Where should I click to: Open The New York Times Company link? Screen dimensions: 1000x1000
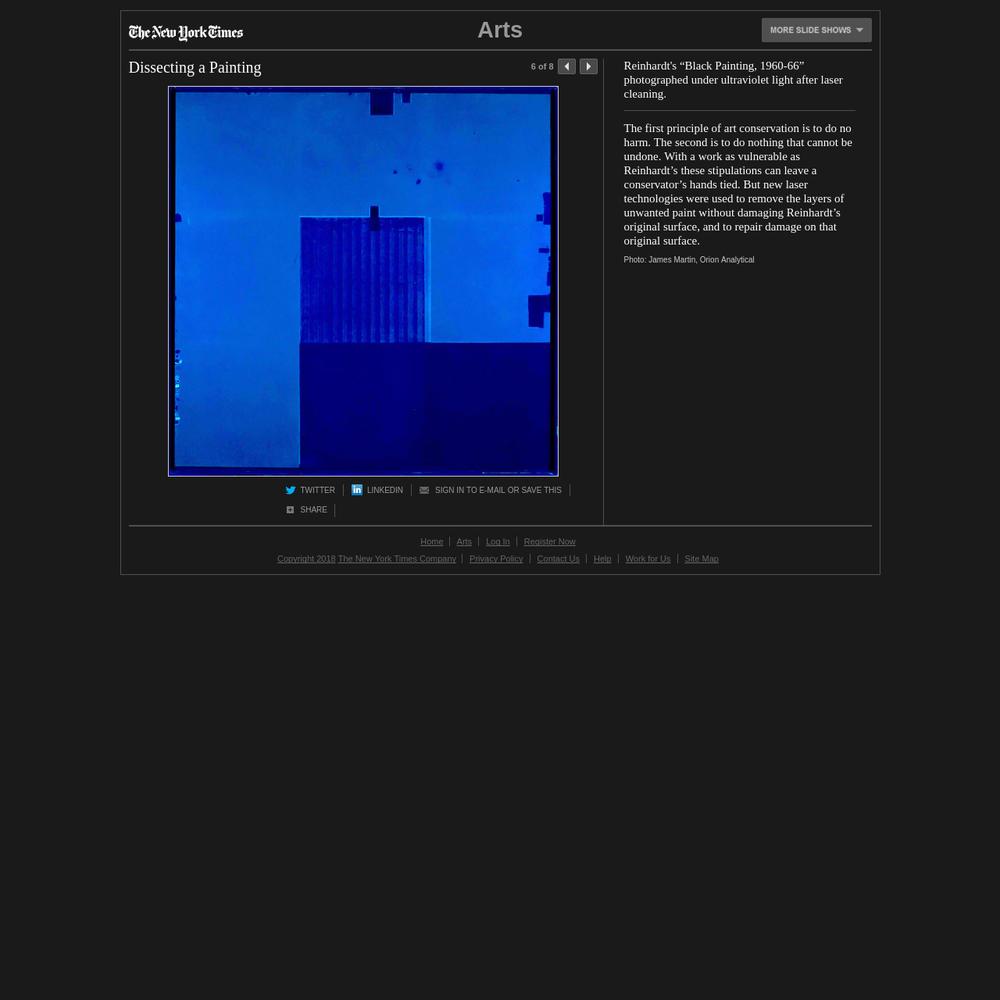(x=397, y=559)
